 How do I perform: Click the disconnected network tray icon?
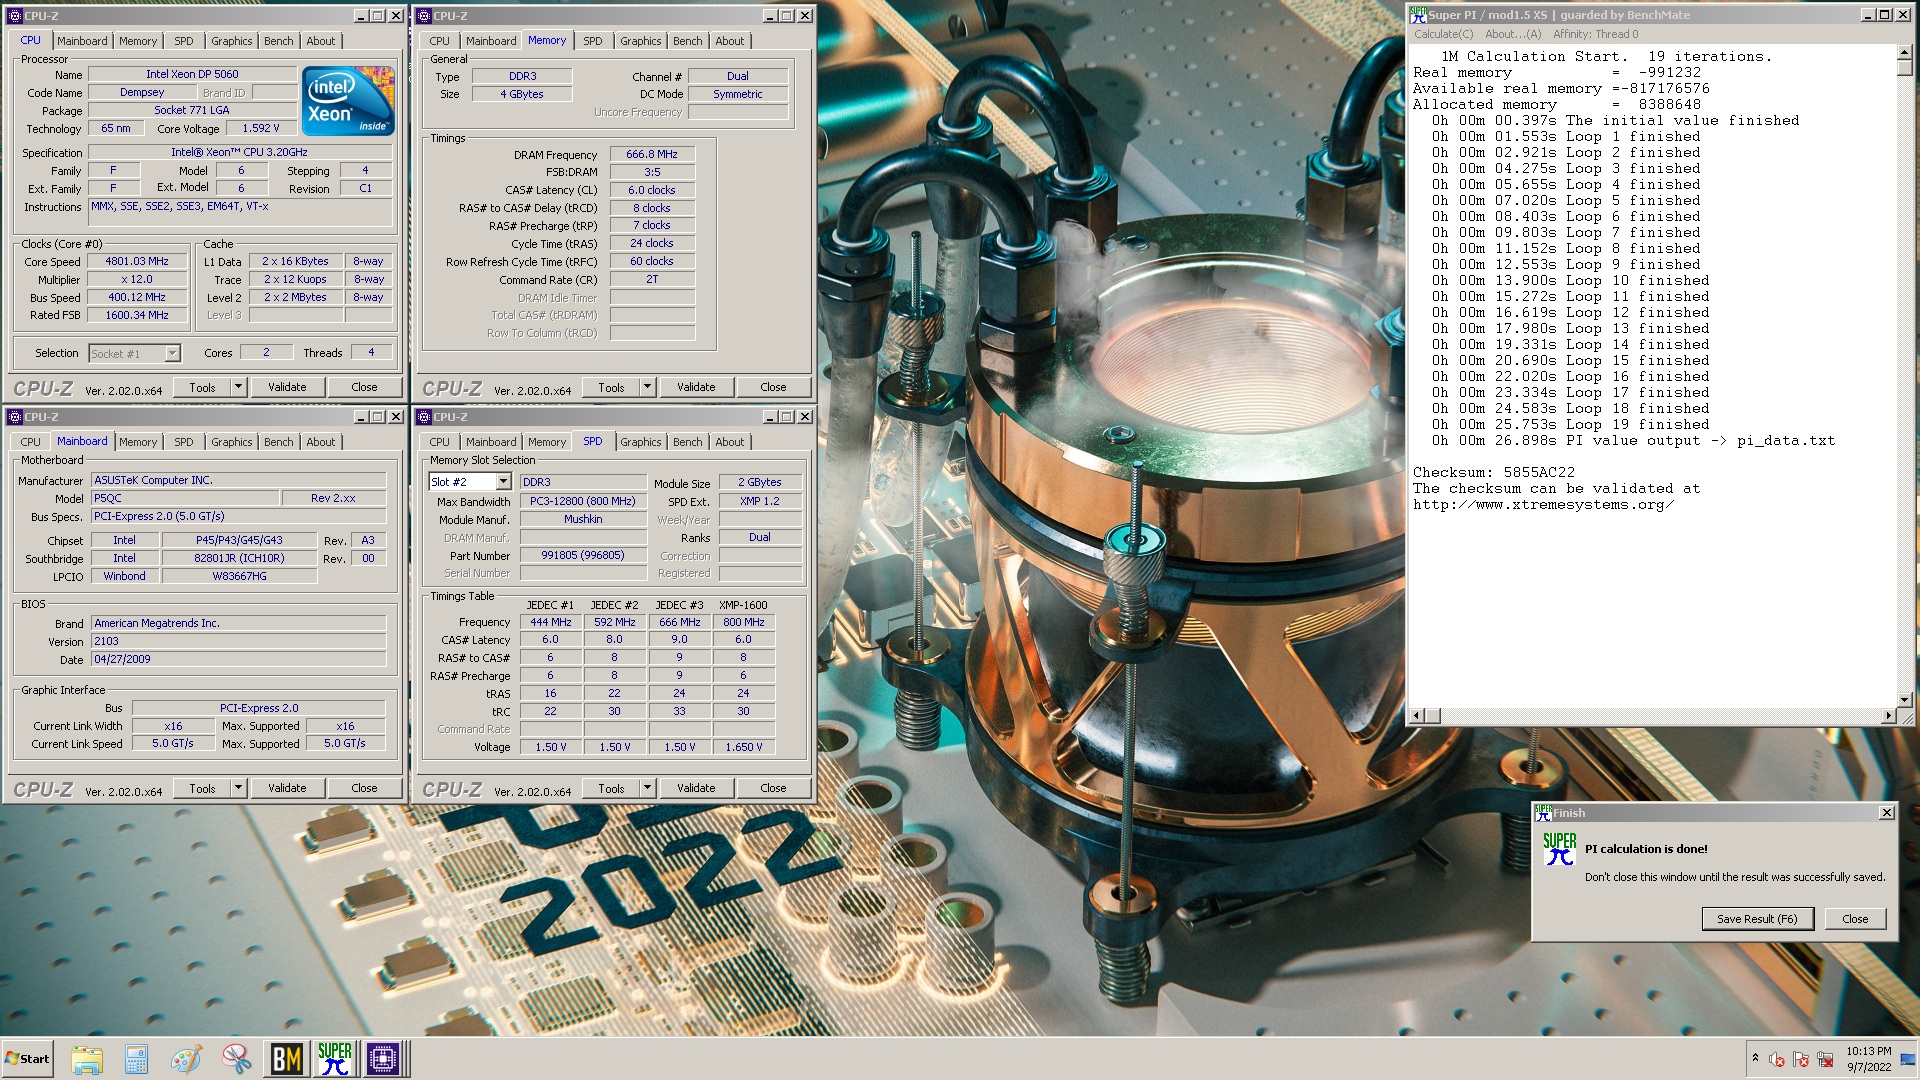click(x=1825, y=1060)
